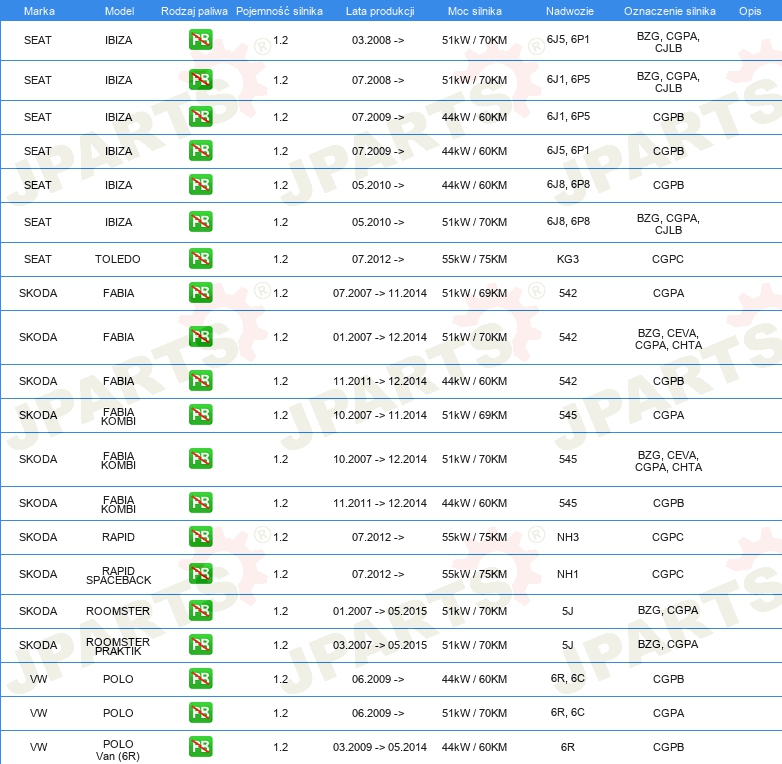This screenshot has width=782, height=764.
Task: Click engine codes BZG, CEVA, CGPA, CHTA in FABIA 542 row
Action: tap(668, 339)
